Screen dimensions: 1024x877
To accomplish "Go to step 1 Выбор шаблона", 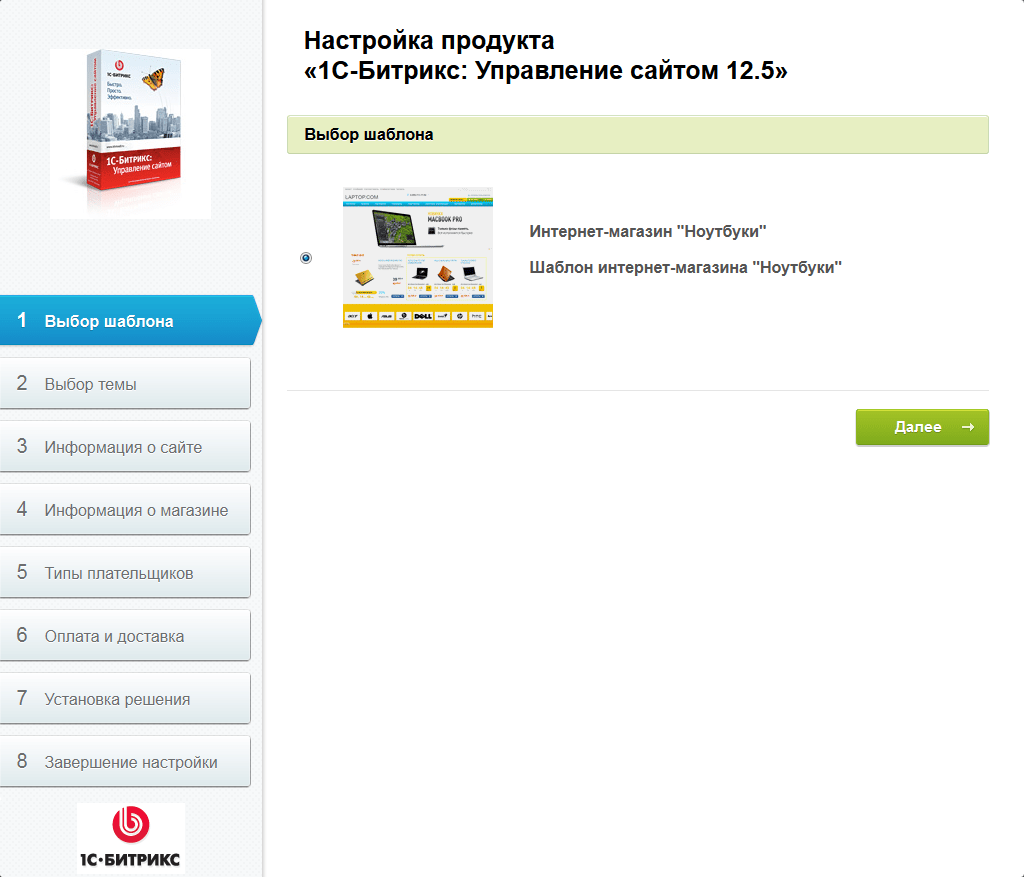I will (129, 321).
